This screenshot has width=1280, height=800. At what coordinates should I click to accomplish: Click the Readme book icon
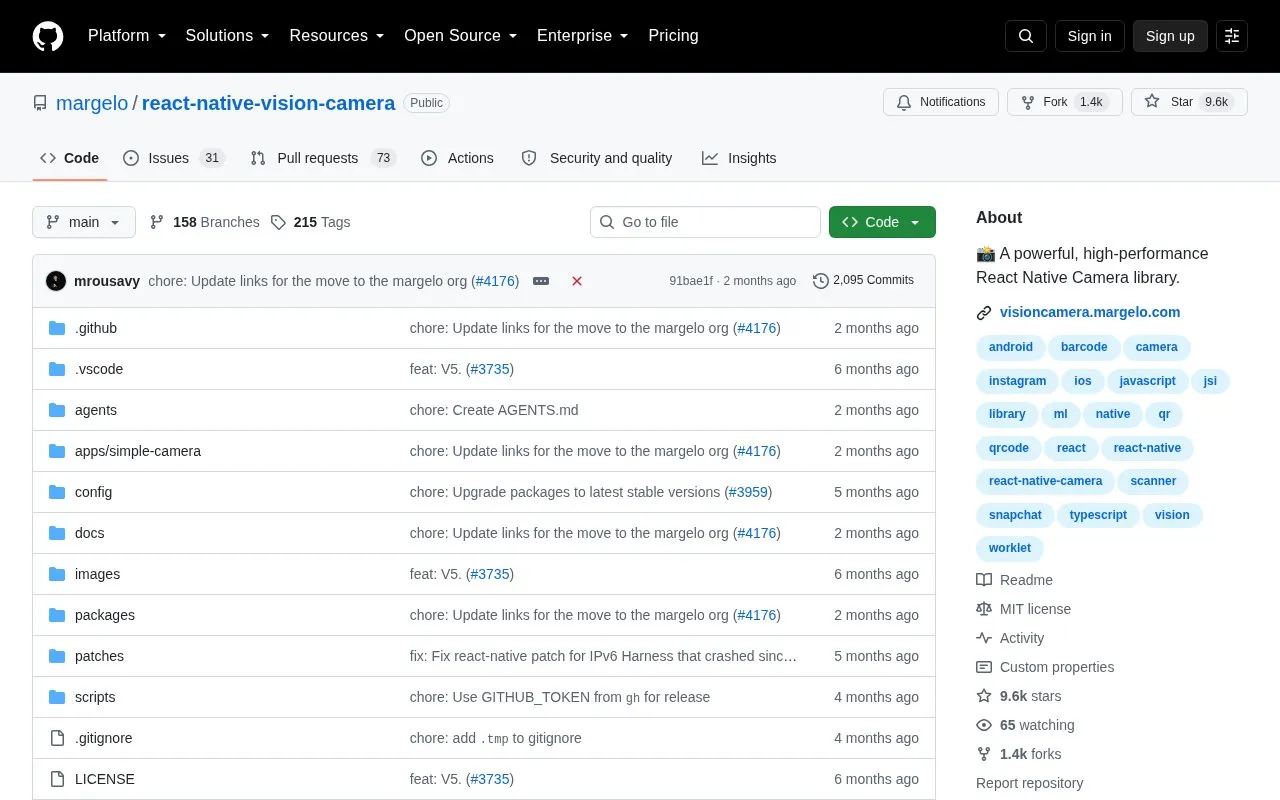click(984, 580)
